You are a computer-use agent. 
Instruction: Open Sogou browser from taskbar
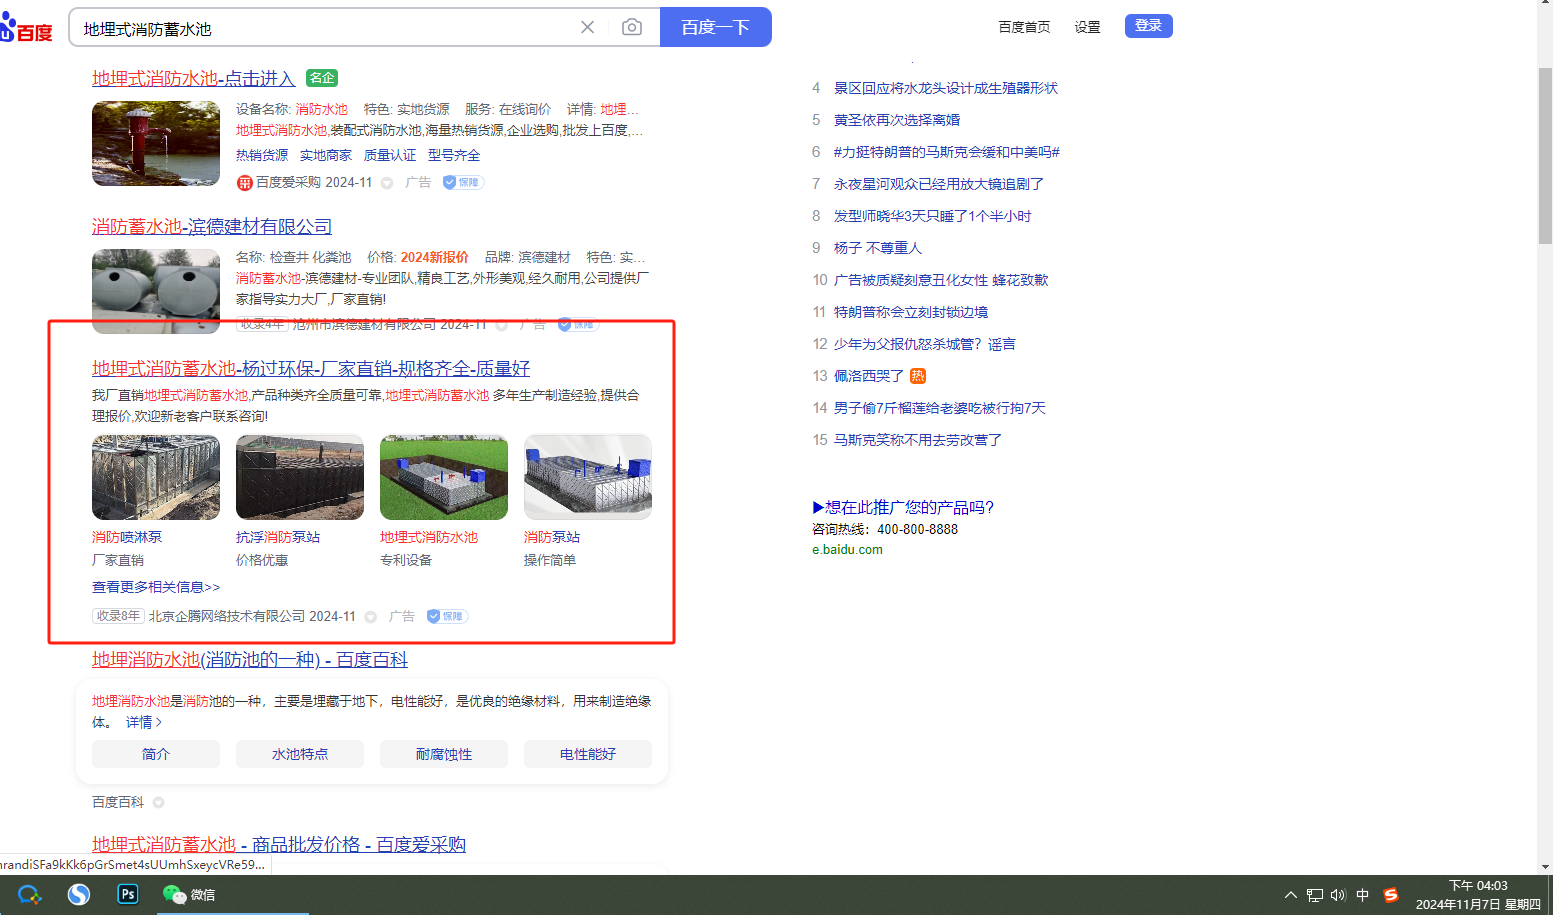(79, 895)
